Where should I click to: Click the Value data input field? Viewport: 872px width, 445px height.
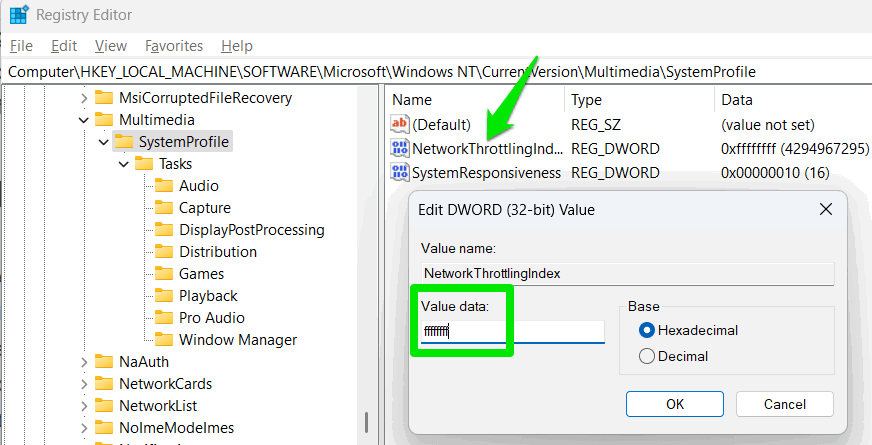tap(512, 331)
